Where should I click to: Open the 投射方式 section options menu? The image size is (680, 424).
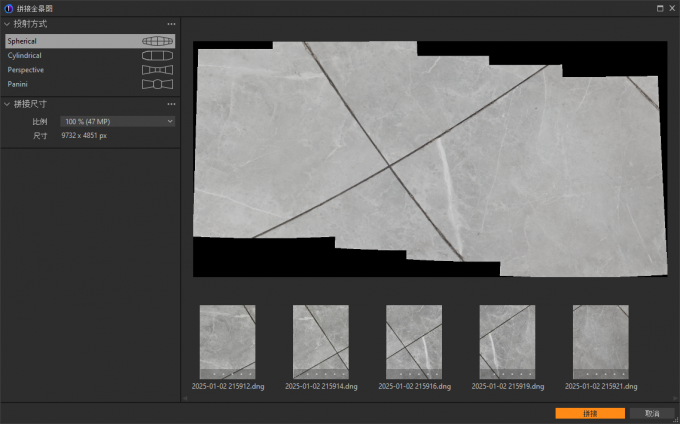tap(171, 24)
